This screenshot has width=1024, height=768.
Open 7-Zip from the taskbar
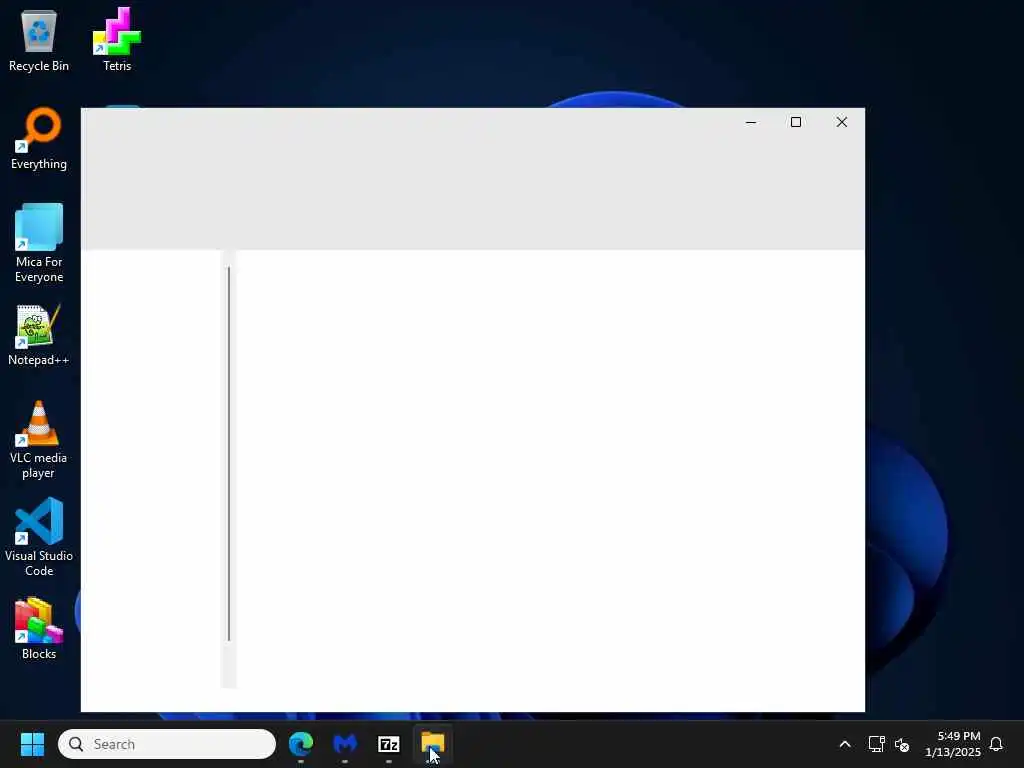click(x=389, y=744)
